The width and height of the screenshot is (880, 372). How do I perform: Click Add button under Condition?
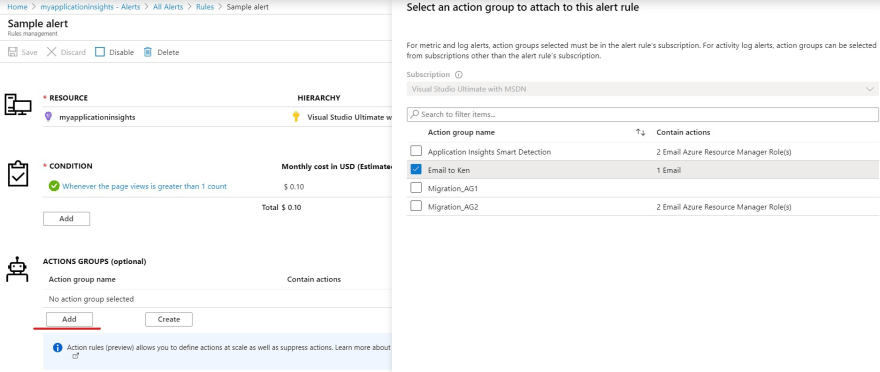click(x=66, y=219)
